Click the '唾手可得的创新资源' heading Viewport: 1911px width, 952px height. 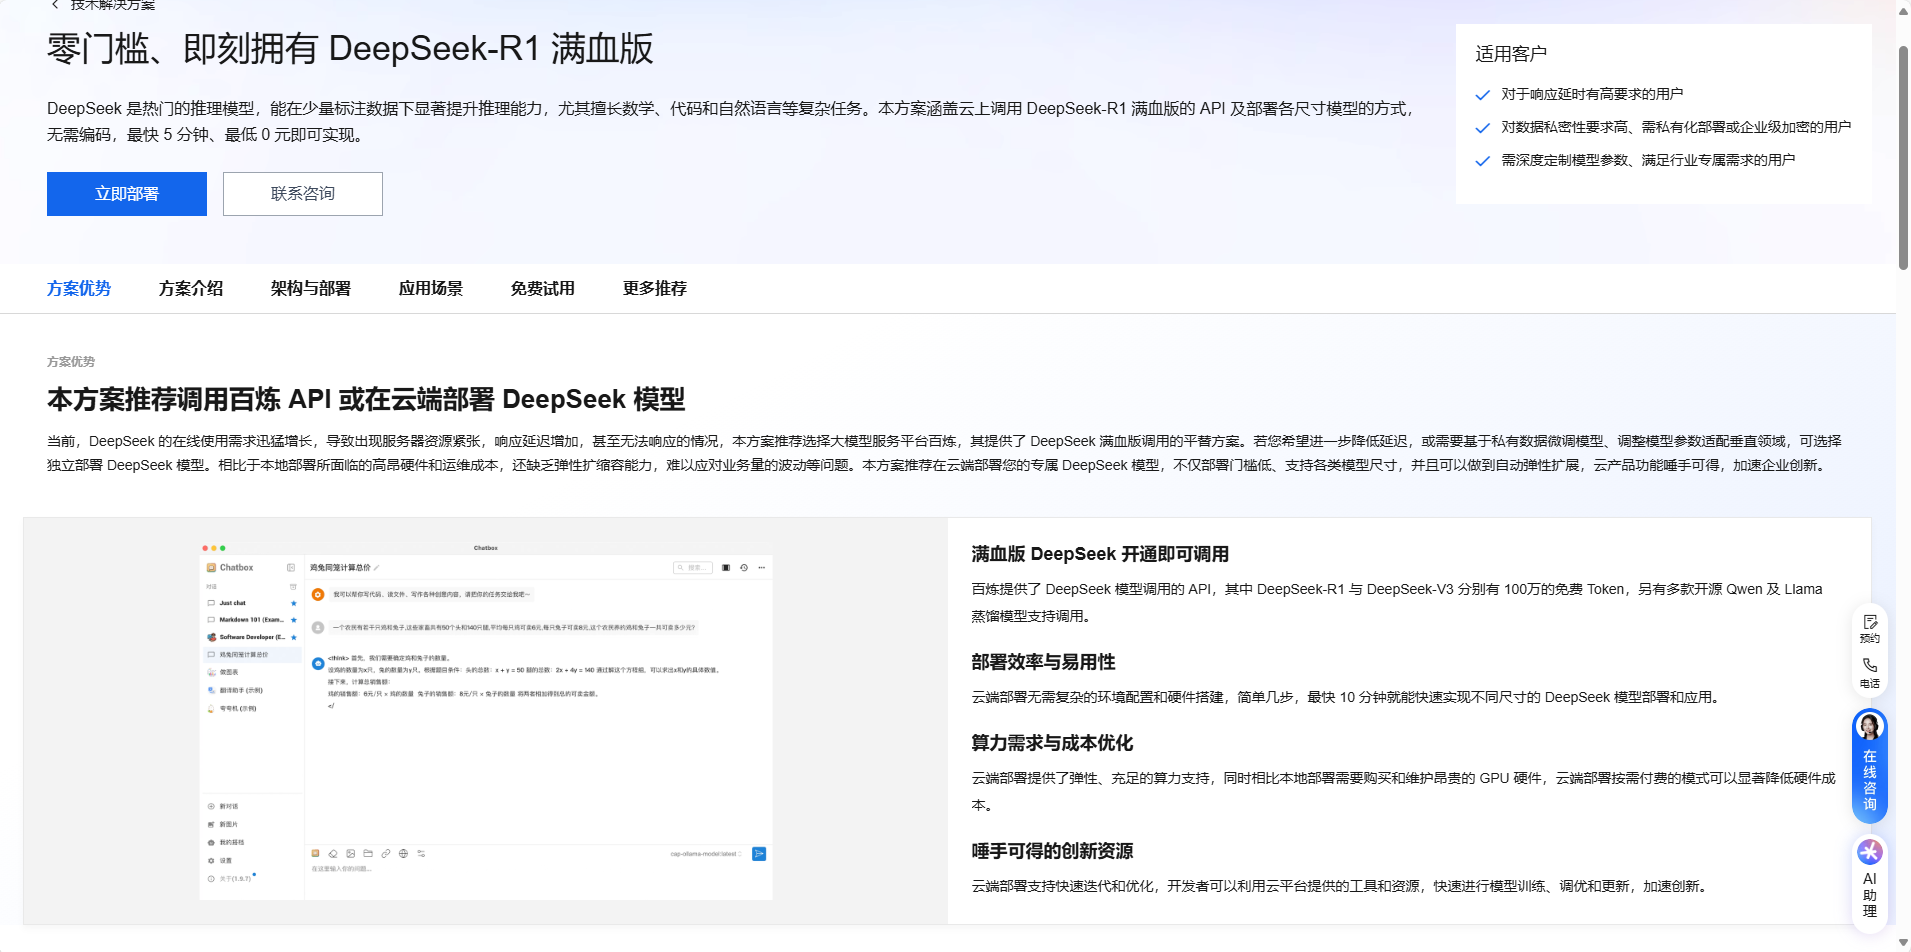coord(1052,851)
